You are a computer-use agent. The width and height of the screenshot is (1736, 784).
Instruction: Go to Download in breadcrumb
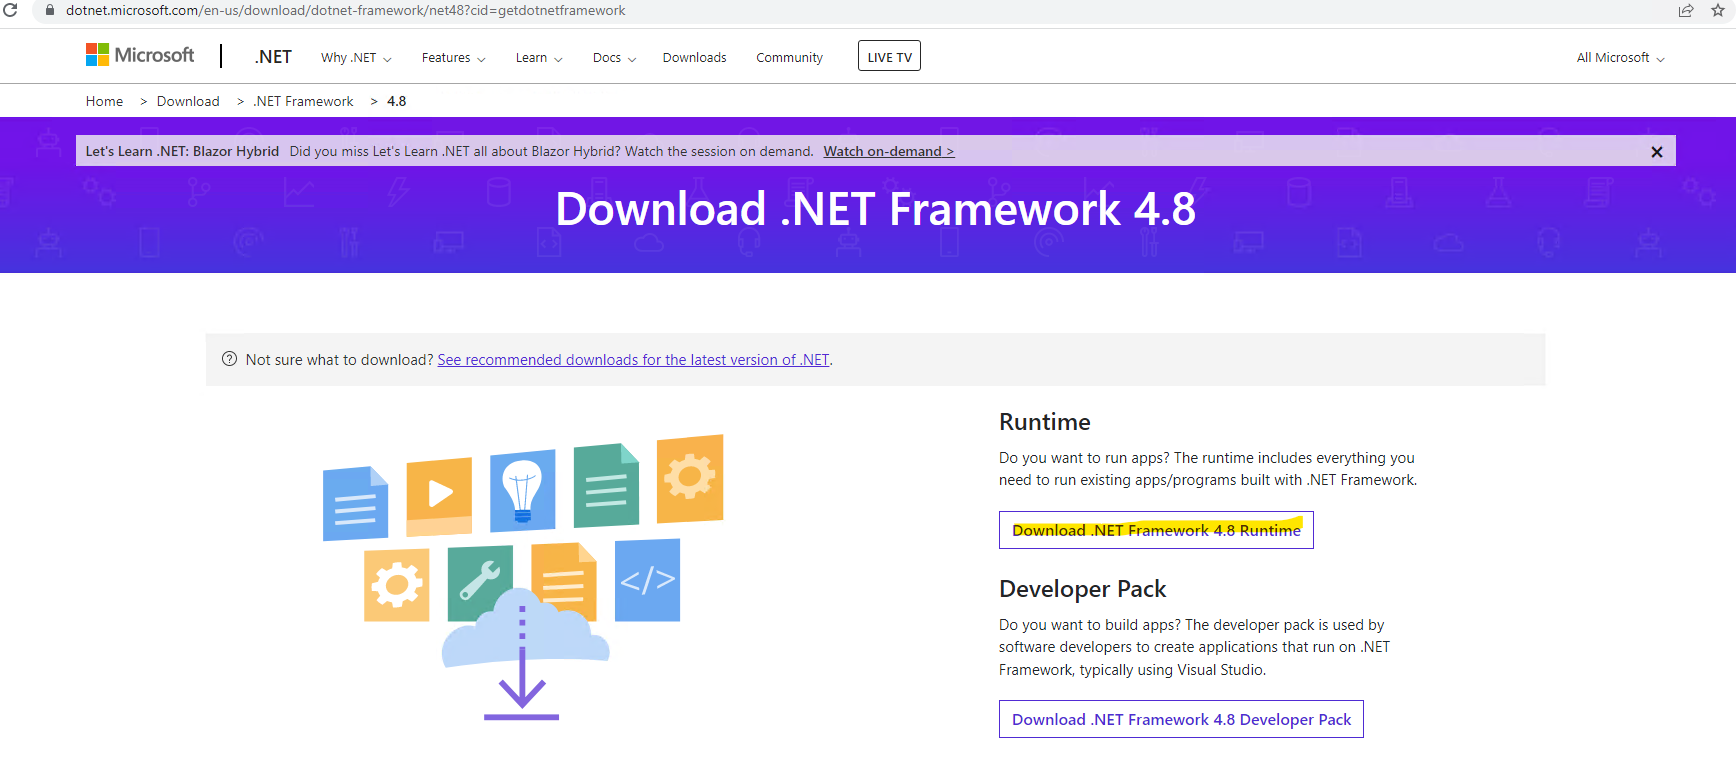188,101
